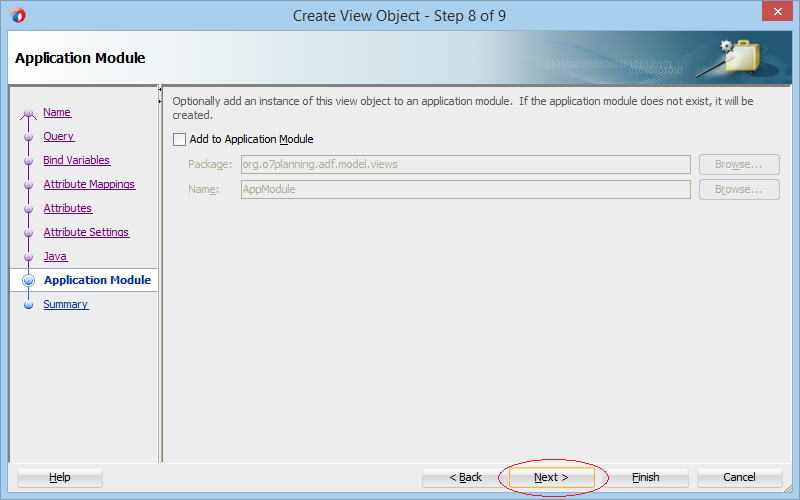
Task: Select the Application Module step
Action: pos(97,280)
